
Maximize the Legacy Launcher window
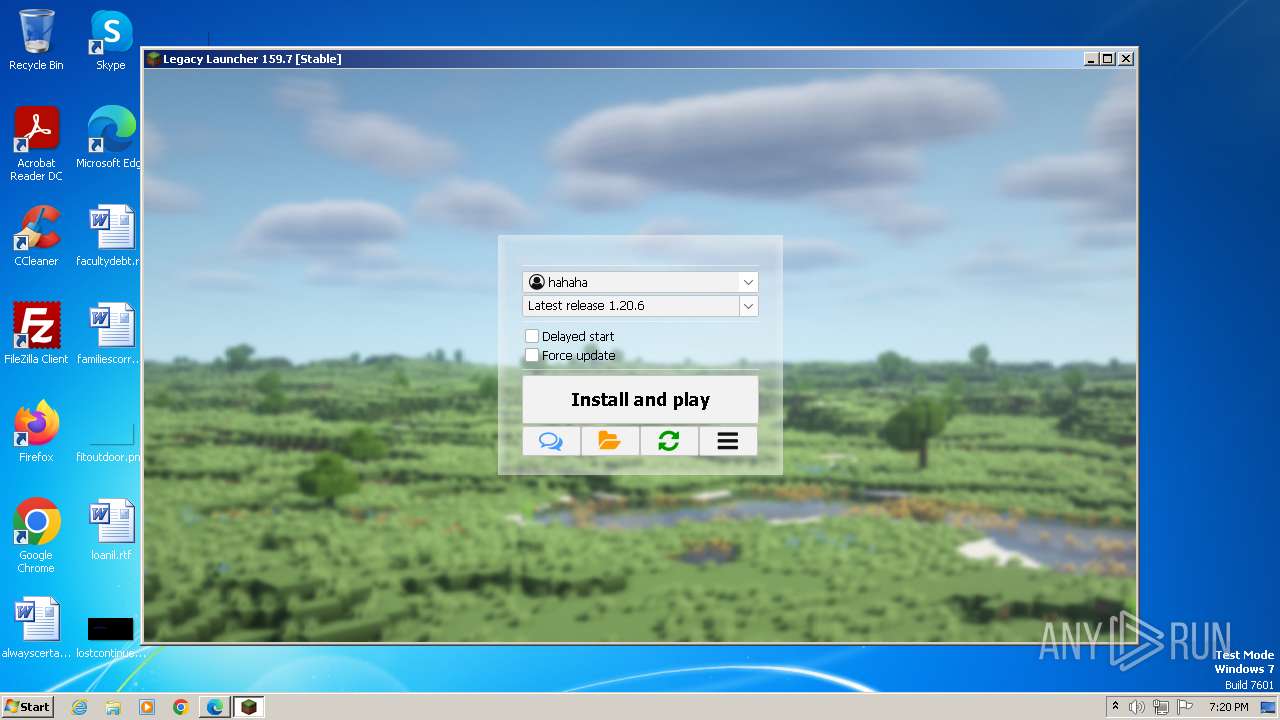(1108, 59)
